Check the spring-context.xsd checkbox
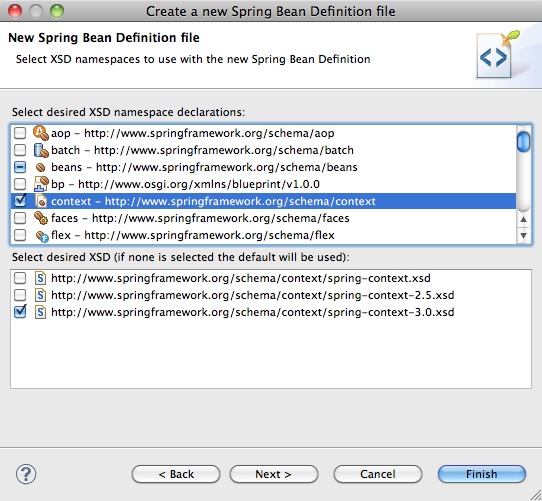This screenshot has height=501, width=542. (x=20, y=278)
